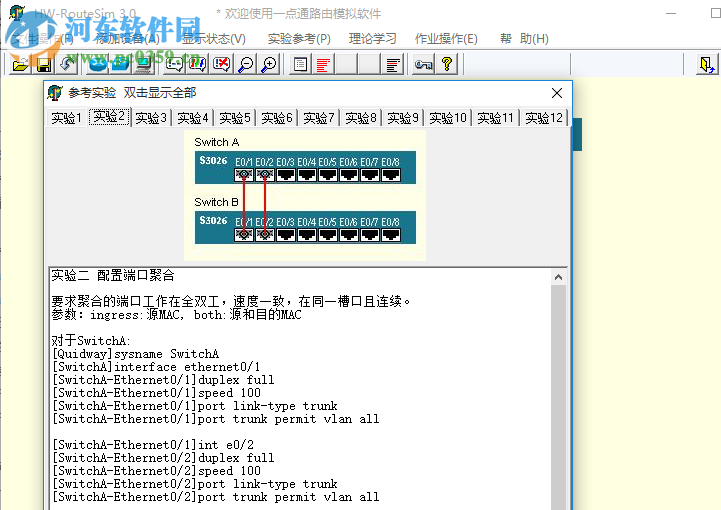This screenshot has width=721, height=510.
Task: Select the 实验2 tab
Action: point(109,116)
